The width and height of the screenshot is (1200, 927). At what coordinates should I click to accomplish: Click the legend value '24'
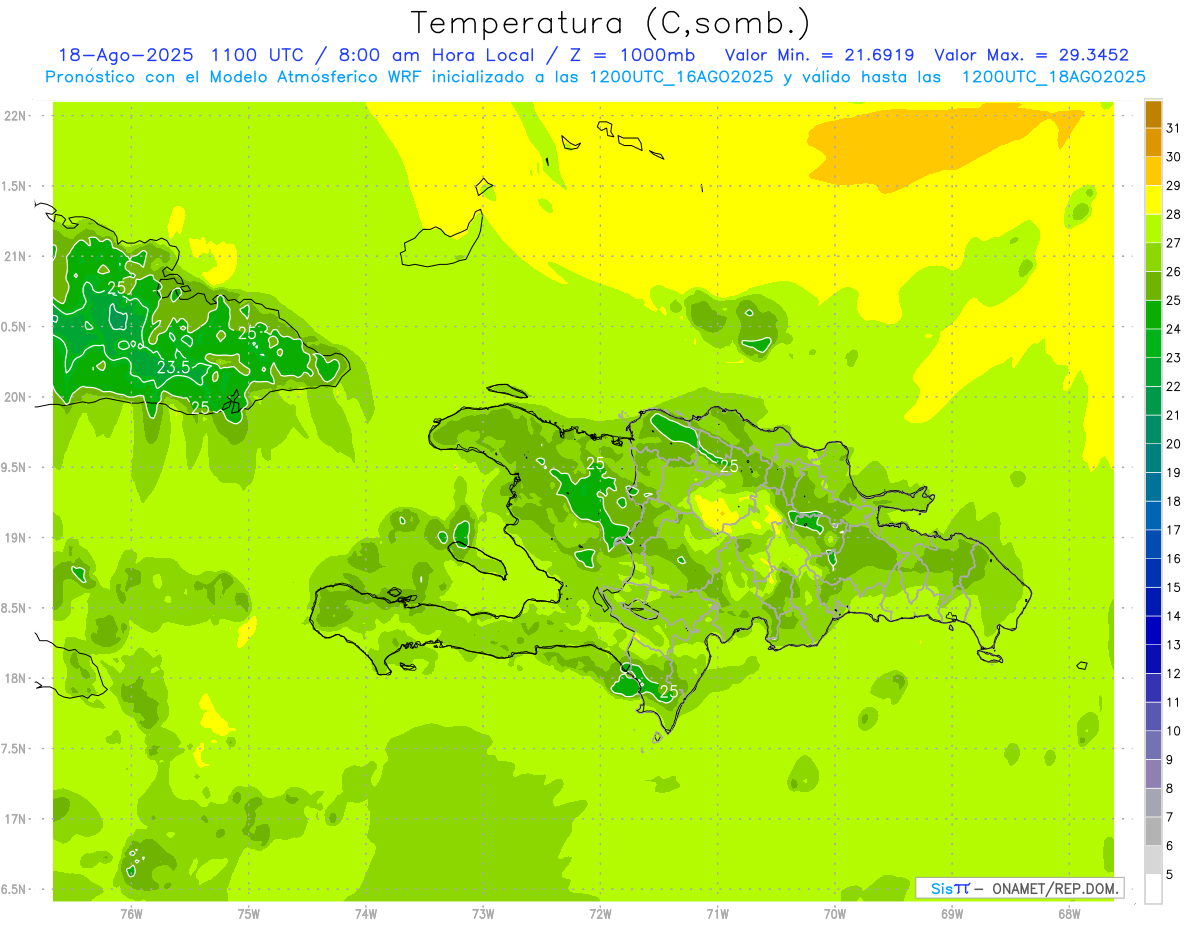(1174, 329)
